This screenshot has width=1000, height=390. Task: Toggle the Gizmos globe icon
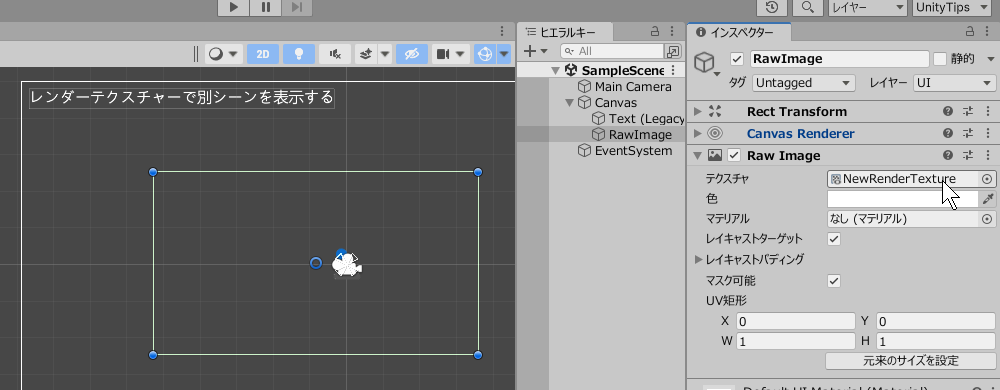[485, 54]
